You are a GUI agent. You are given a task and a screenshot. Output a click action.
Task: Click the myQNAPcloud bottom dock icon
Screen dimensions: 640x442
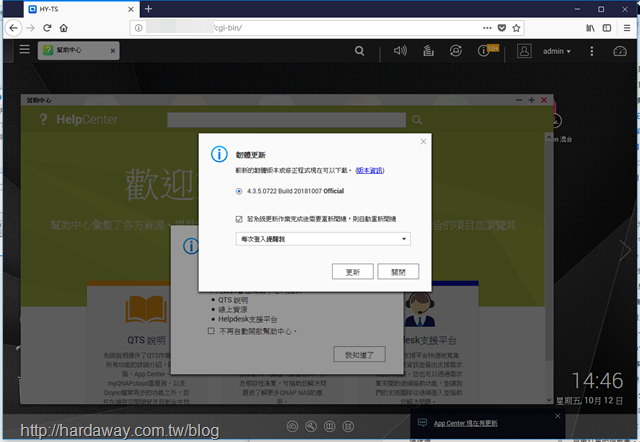click(x=292, y=426)
